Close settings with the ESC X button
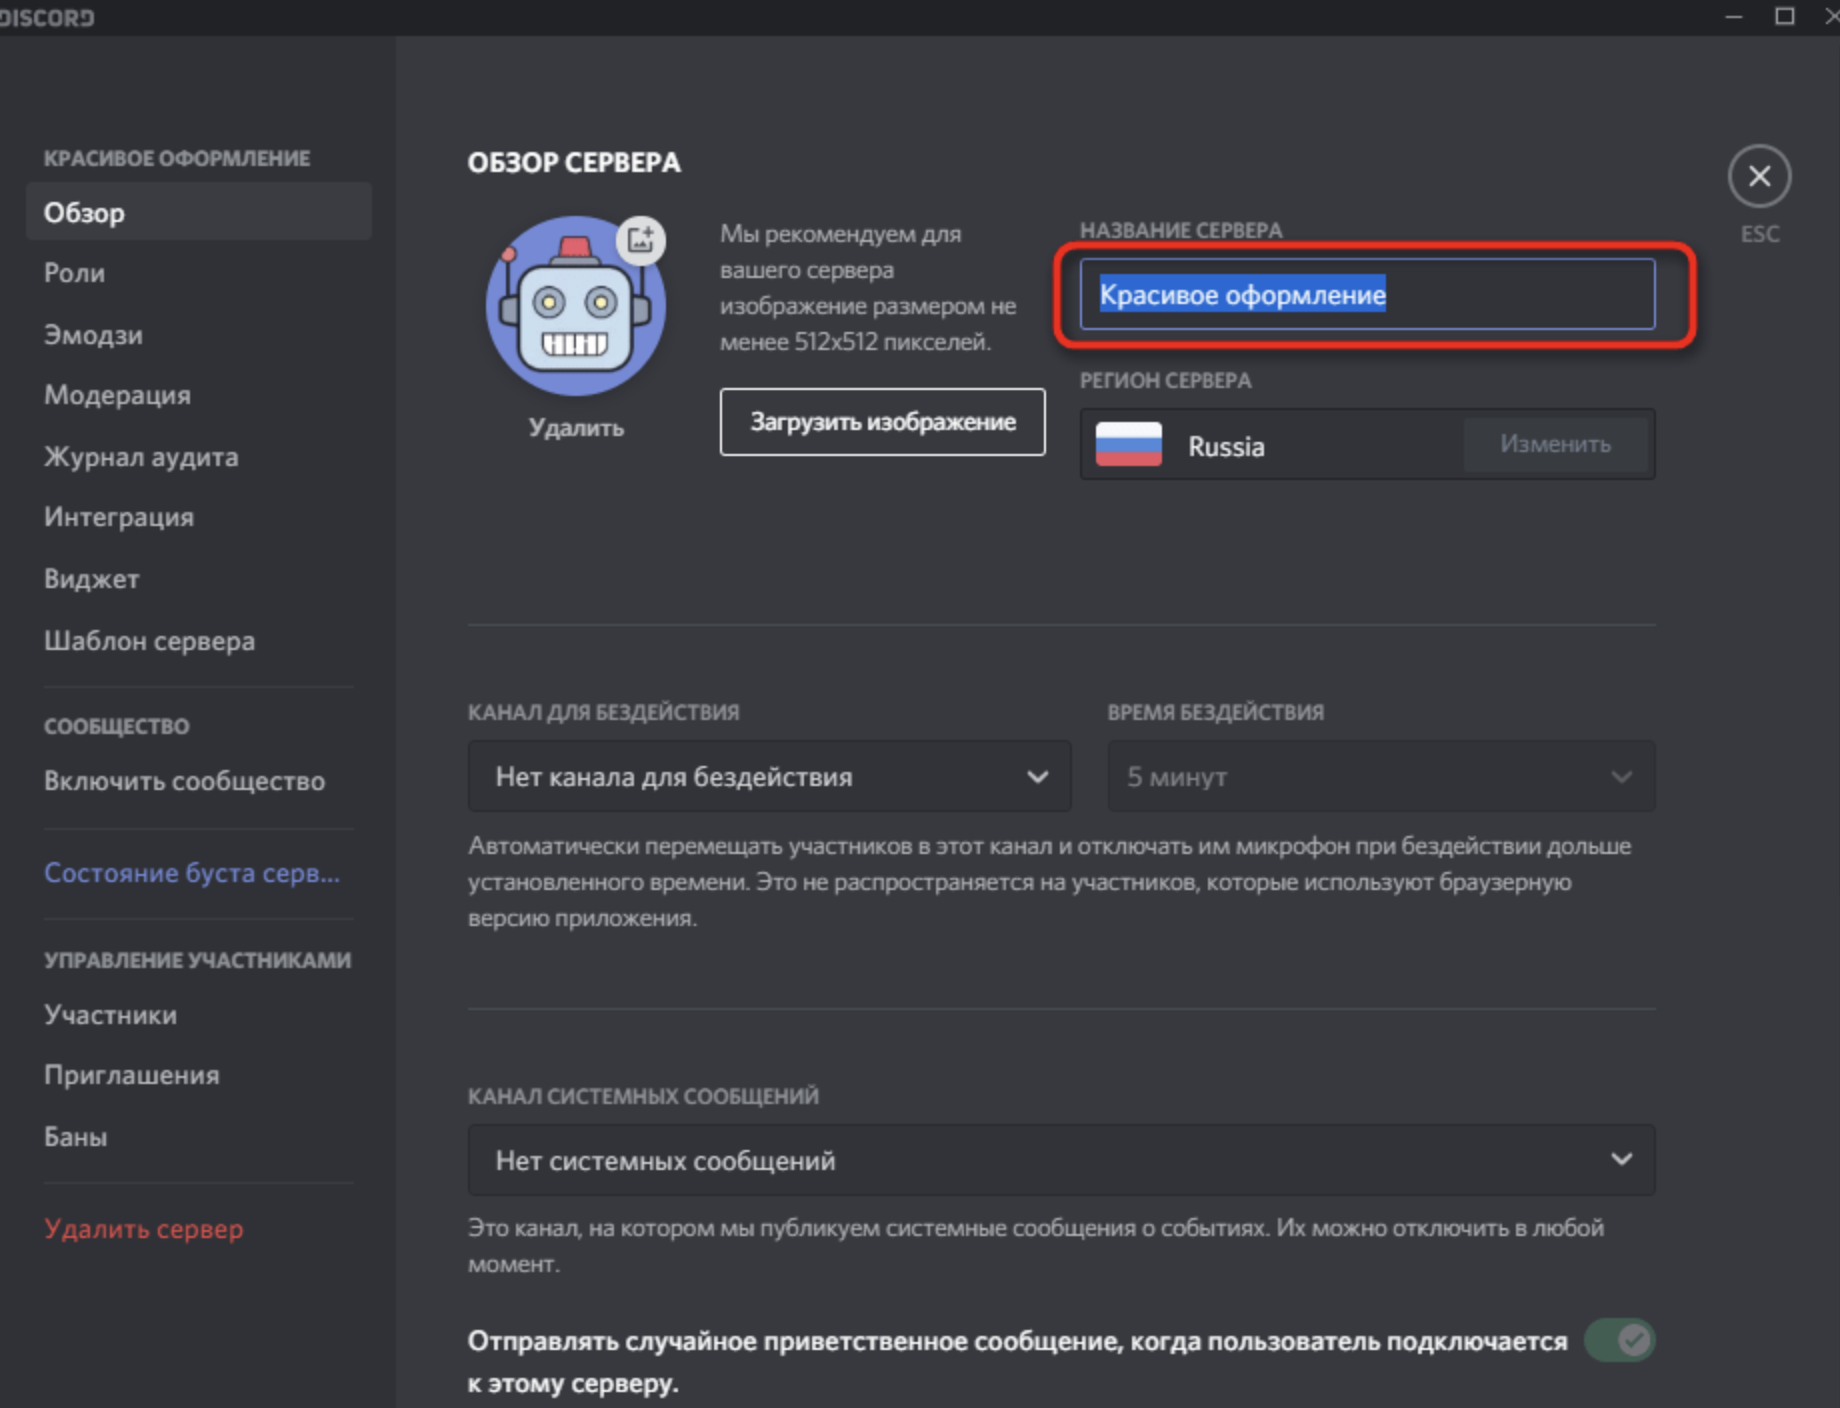The width and height of the screenshot is (1840, 1408). (1758, 177)
